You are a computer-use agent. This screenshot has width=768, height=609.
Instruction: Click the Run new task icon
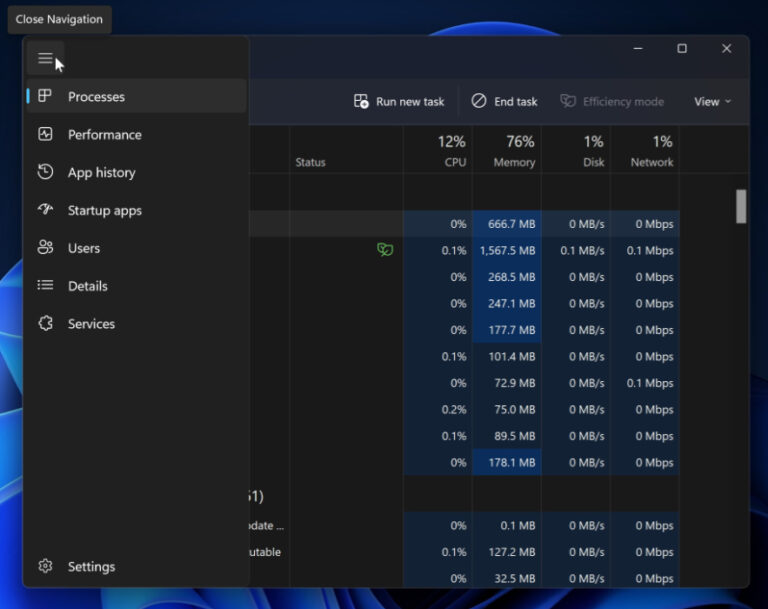pyautogui.click(x=361, y=101)
